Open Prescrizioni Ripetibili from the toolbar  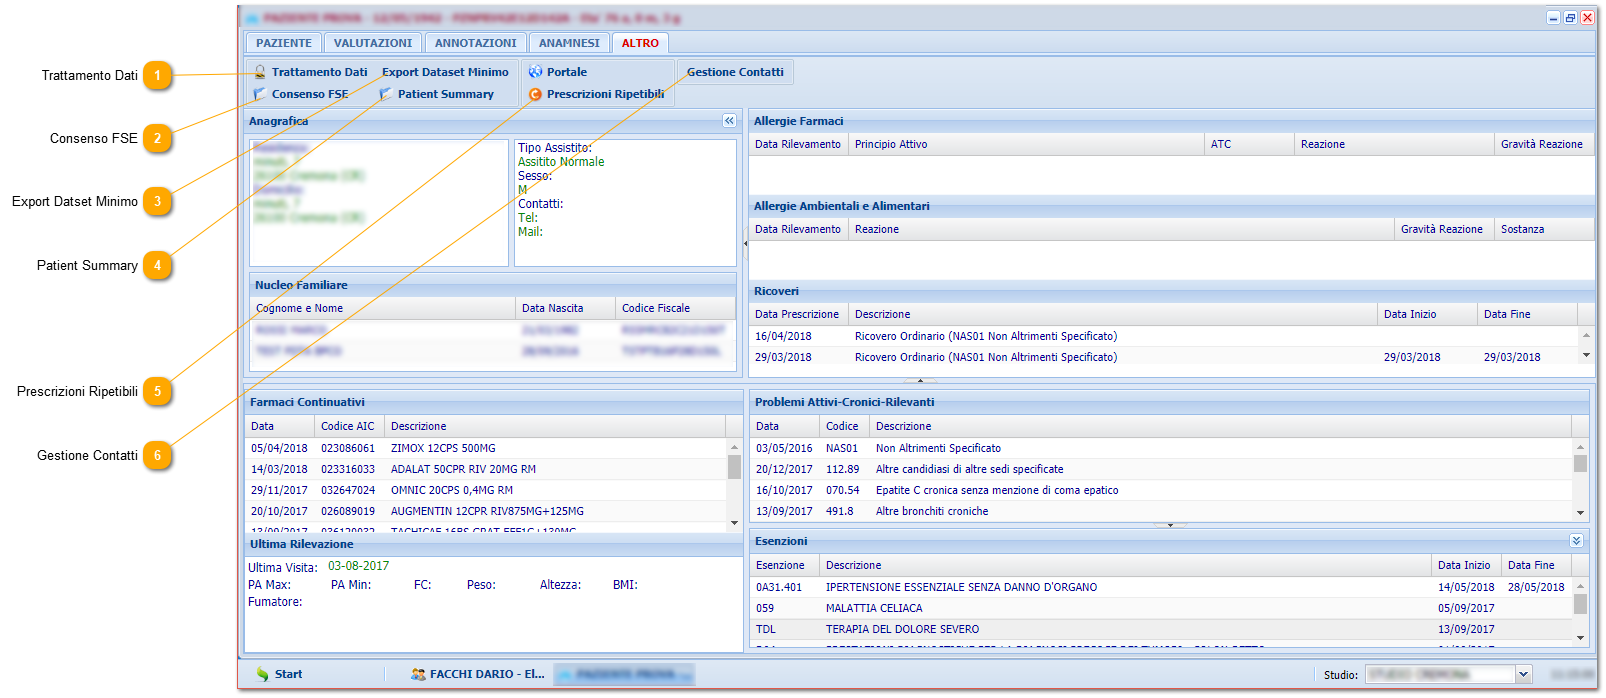pyautogui.click(x=596, y=94)
